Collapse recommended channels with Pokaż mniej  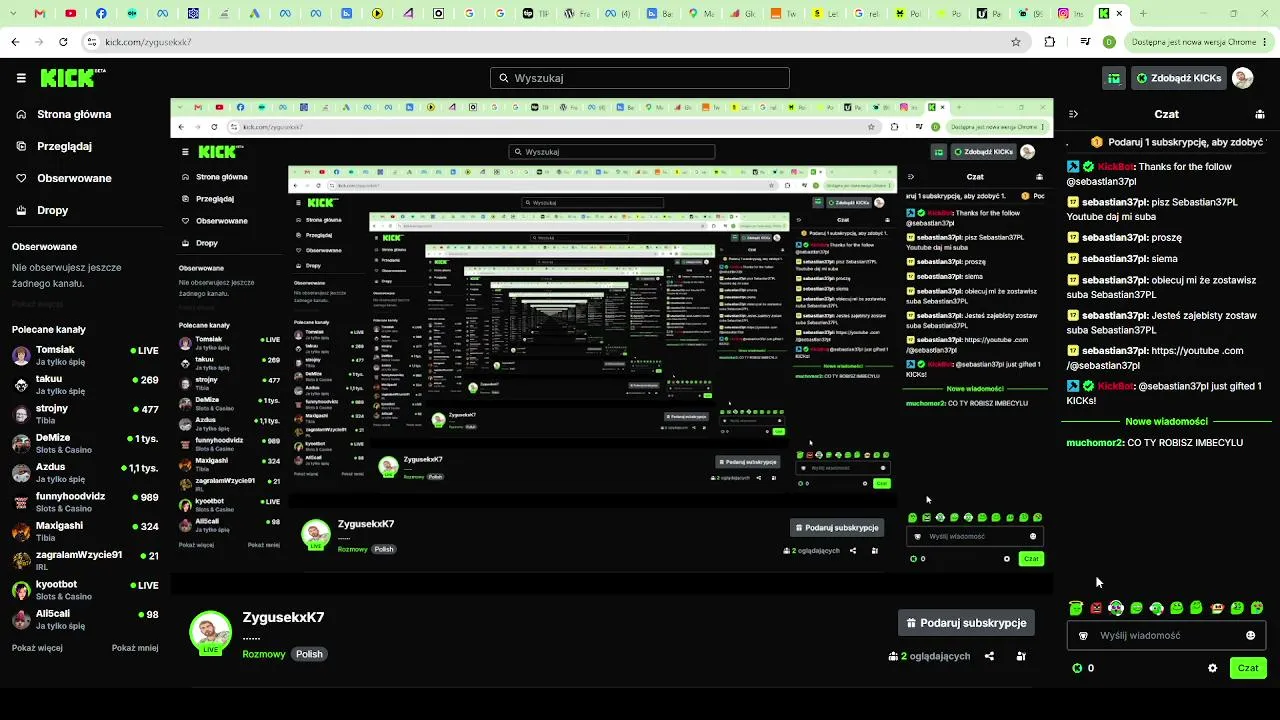(x=135, y=648)
